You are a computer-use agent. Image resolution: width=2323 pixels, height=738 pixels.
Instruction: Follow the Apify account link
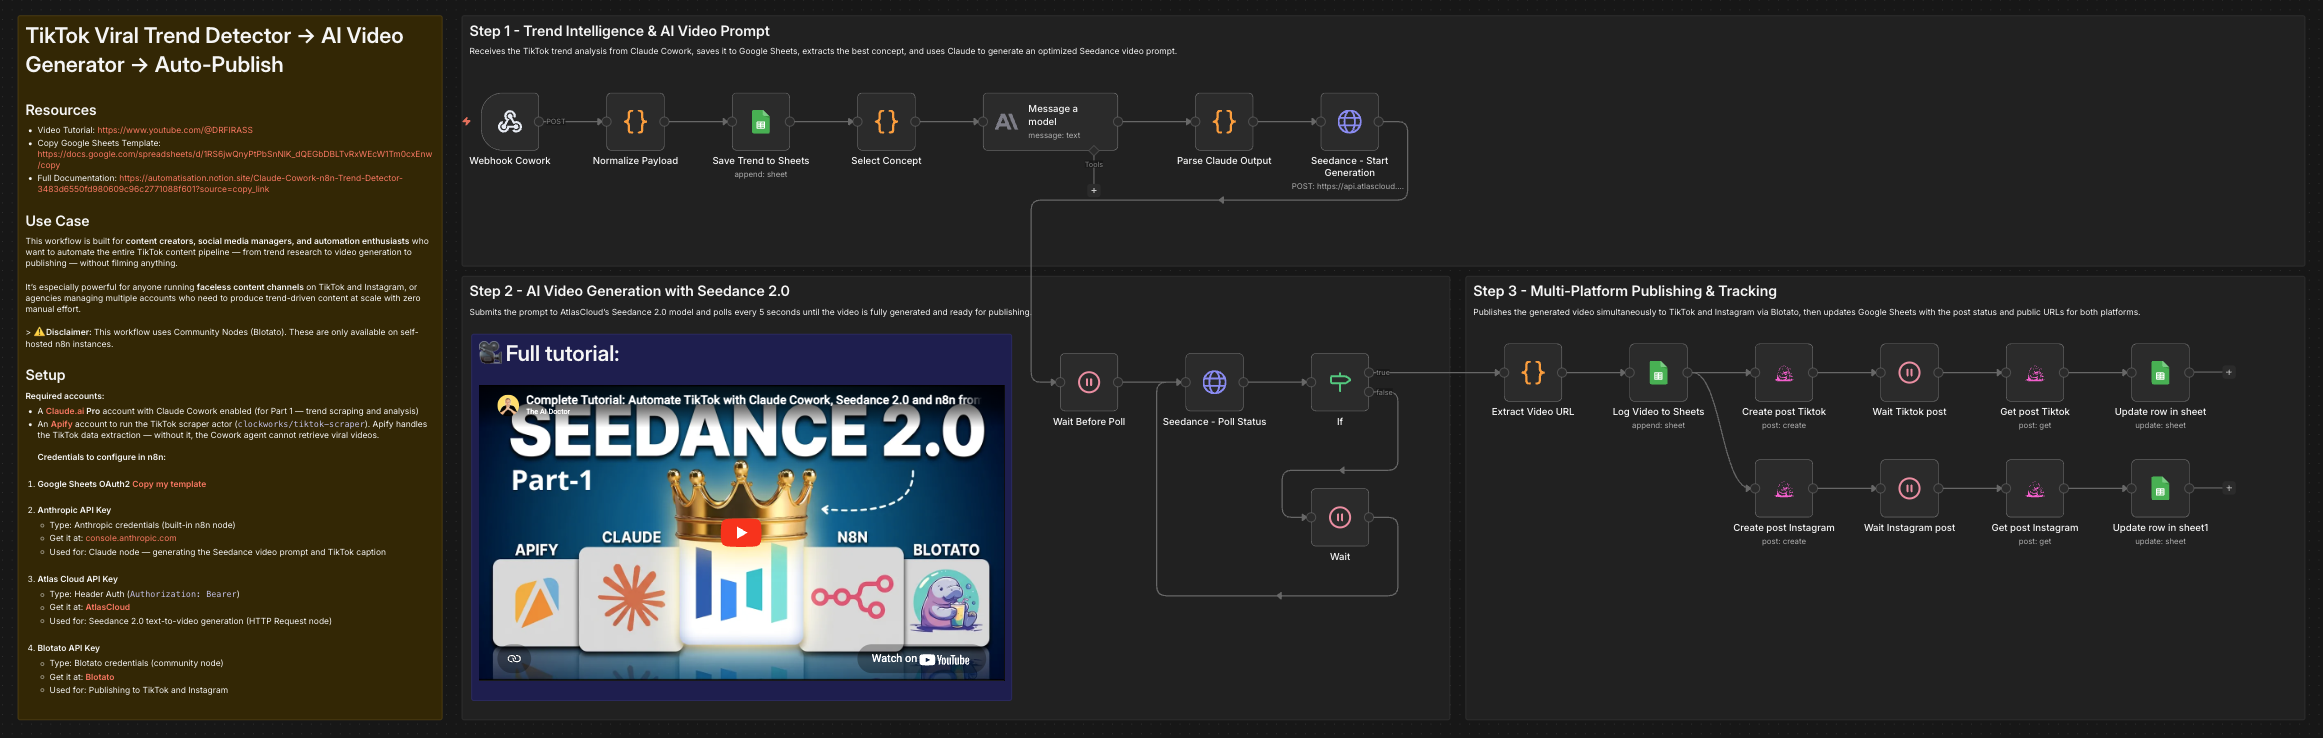pyautogui.click(x=62, y=424)
